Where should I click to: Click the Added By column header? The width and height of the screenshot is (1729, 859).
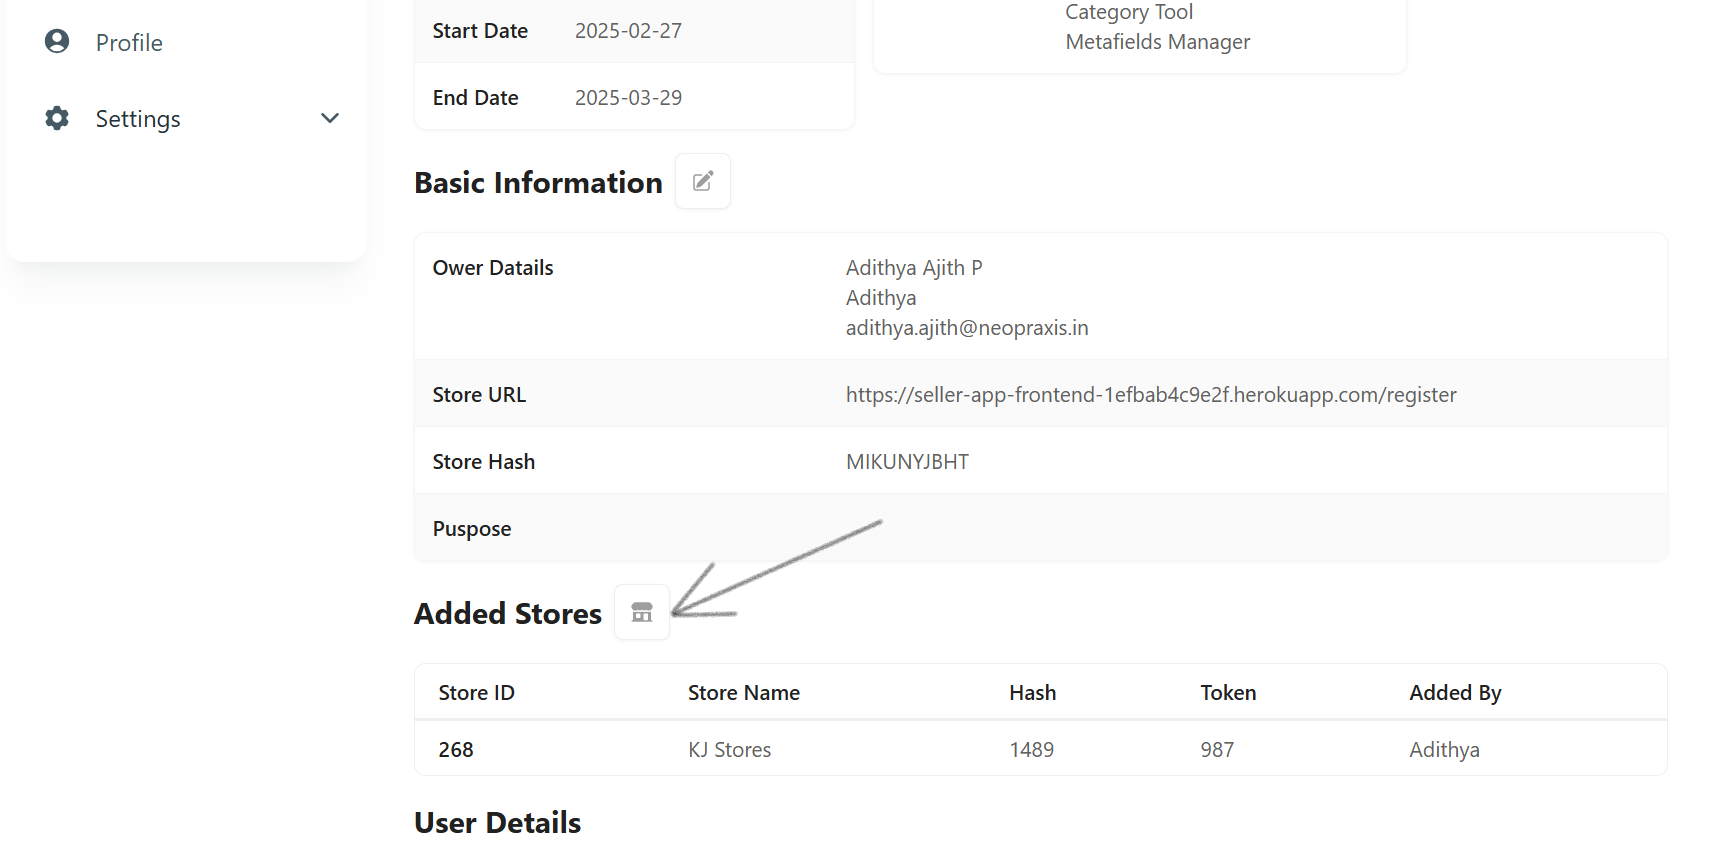[1455, 693]
